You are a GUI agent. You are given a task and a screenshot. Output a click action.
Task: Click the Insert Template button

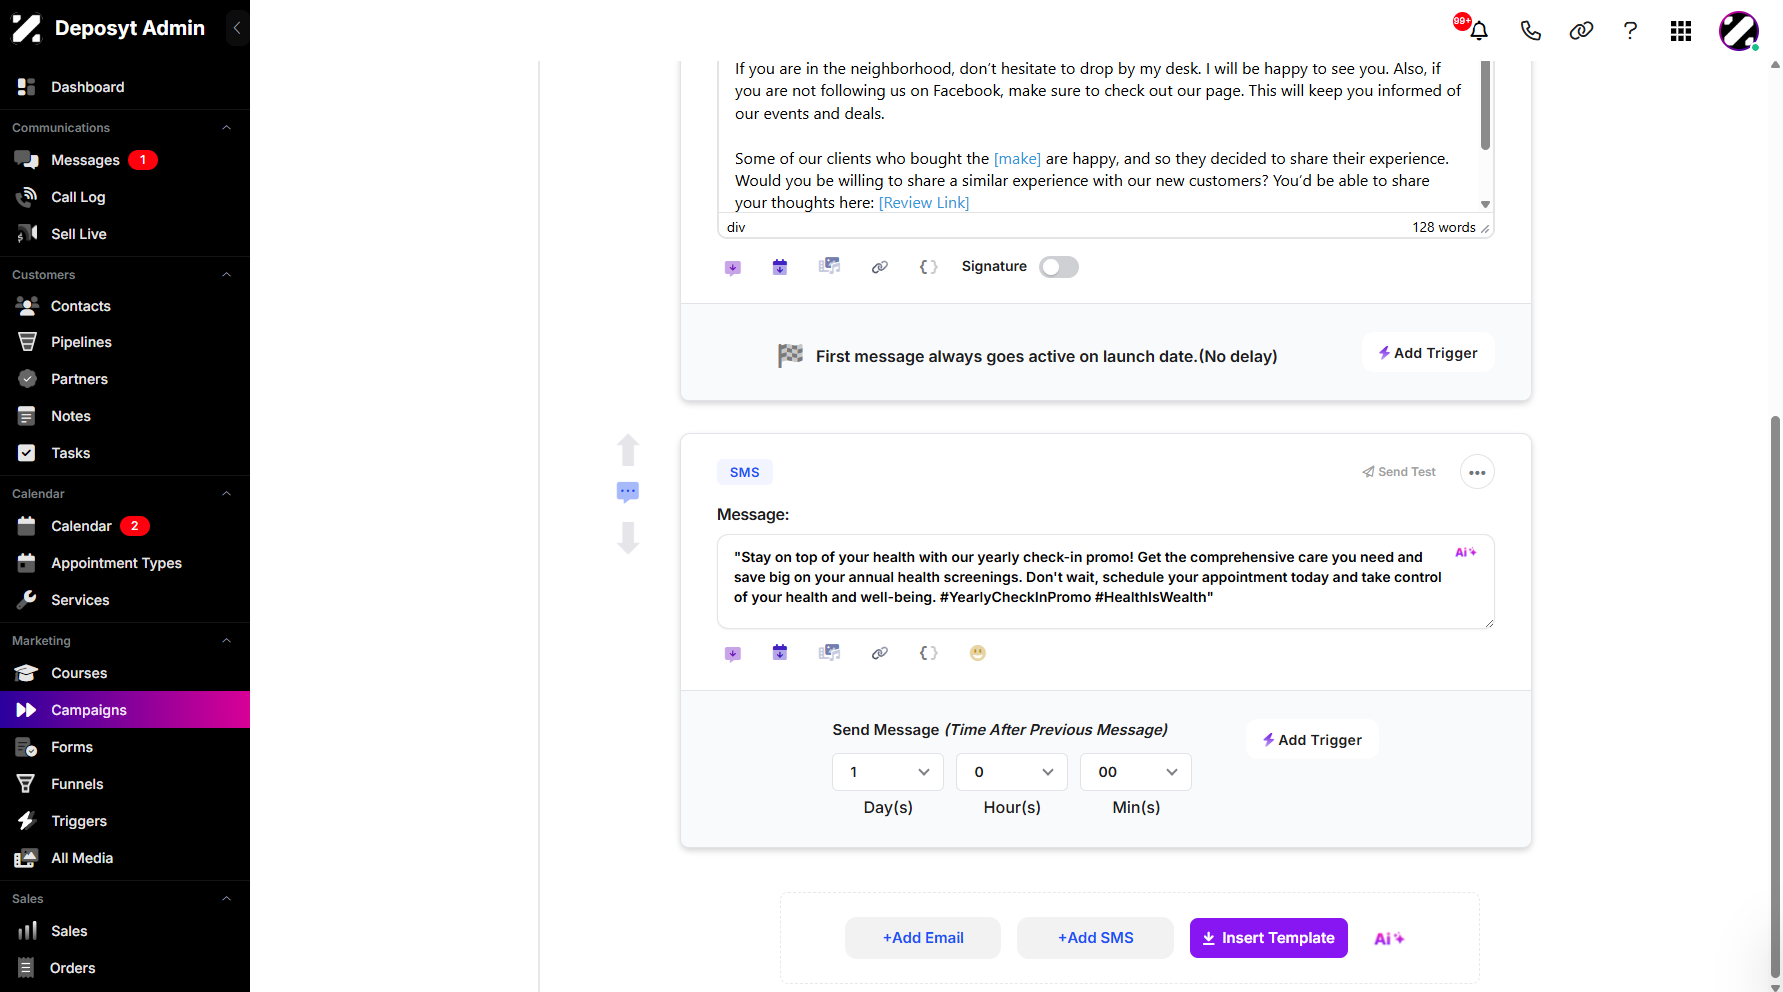1269,938
